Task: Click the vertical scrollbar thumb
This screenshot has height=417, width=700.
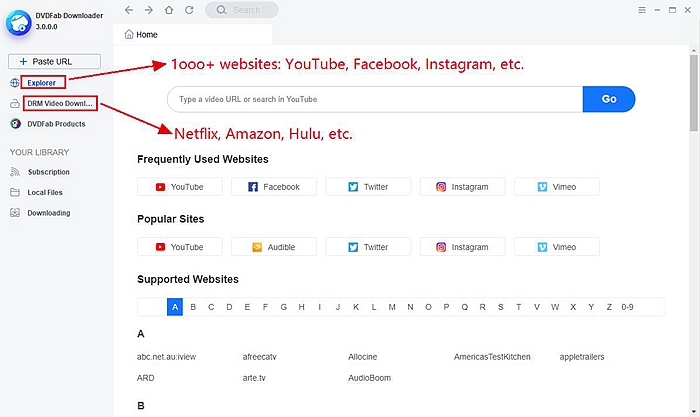Action: click(x=693, y=93)
